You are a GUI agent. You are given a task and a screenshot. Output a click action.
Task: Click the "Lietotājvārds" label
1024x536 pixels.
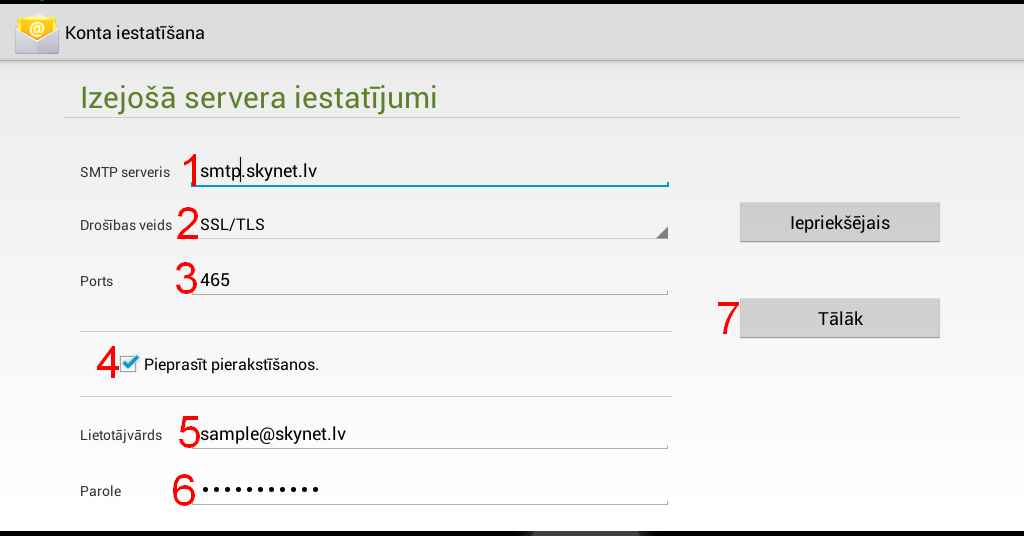[x=121, y=436]
